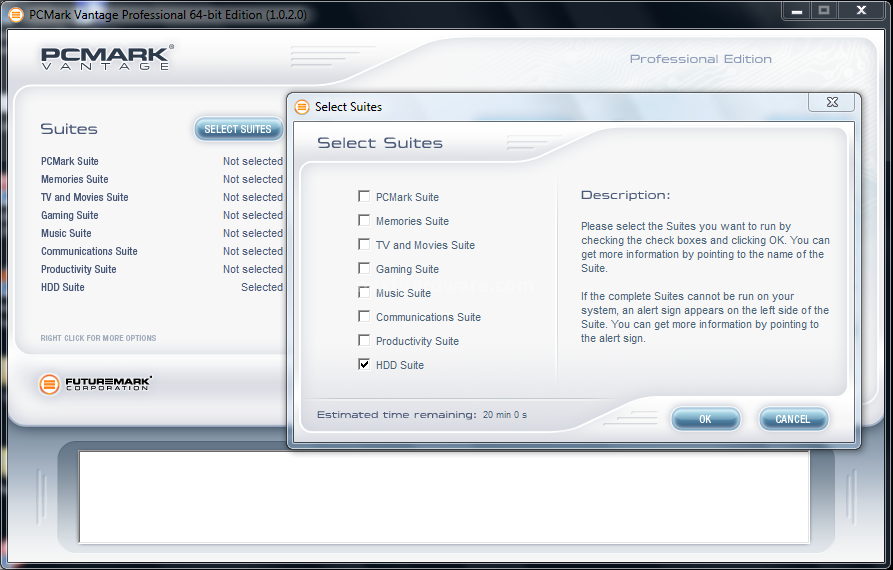This screenshot has width=893, height=570.
Task: Click 'Communications Suite' in the Suites list
Action: (89, 251)
